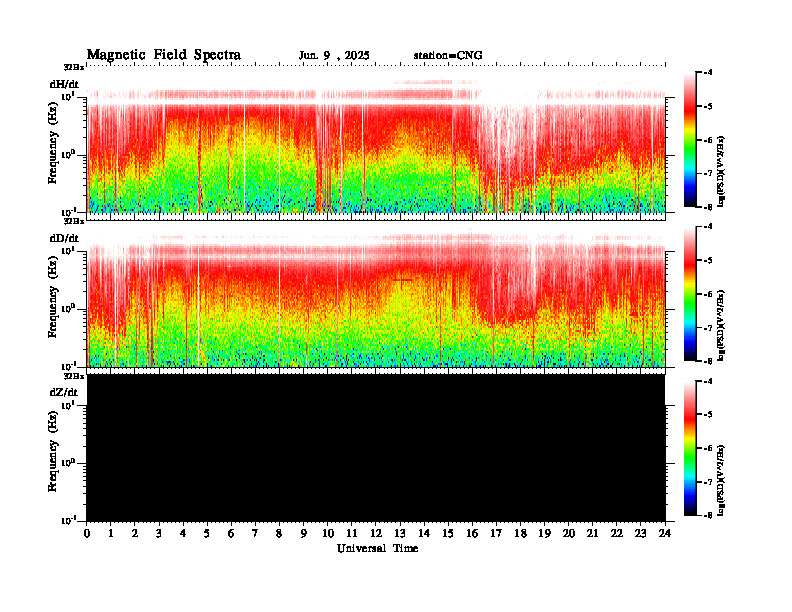792x612 pixels.
Task: Click the hour 10 tick label on the time axis
Action: pyautogui.click(x=328, y=534)
